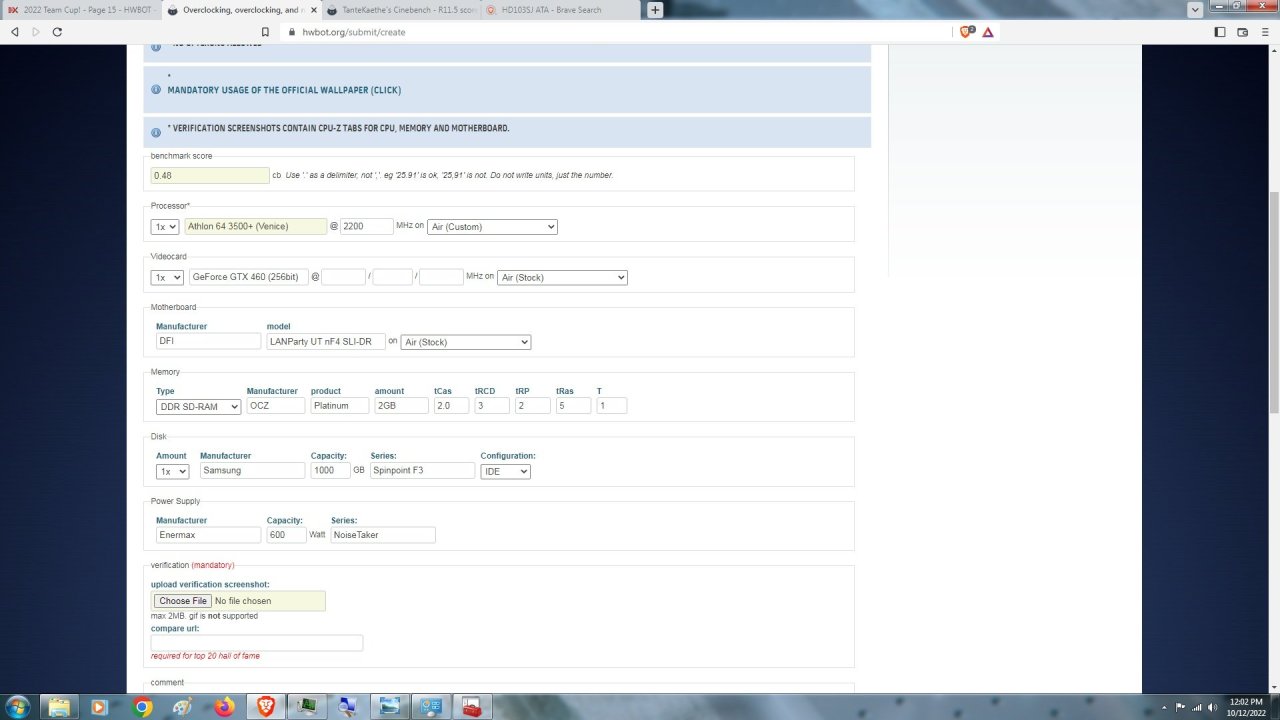Click the Choose File button
Viewport: 1280px width, 720px height.
pos(182,601)
